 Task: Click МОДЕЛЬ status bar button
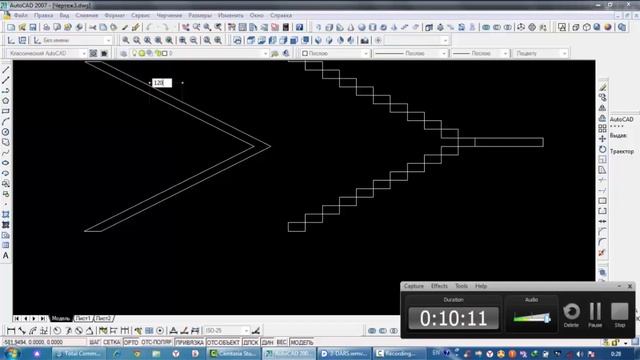pos(302,342)
